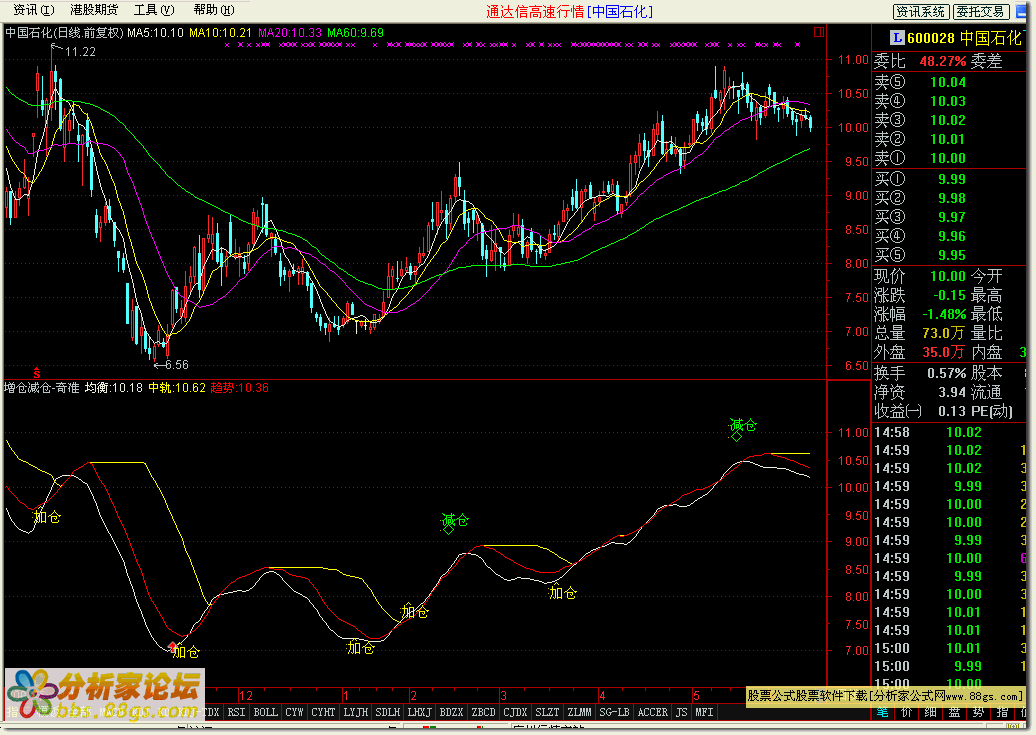
Task: Click the chart title 中国石化(日线,前复权)
Action: pos(65,32)
